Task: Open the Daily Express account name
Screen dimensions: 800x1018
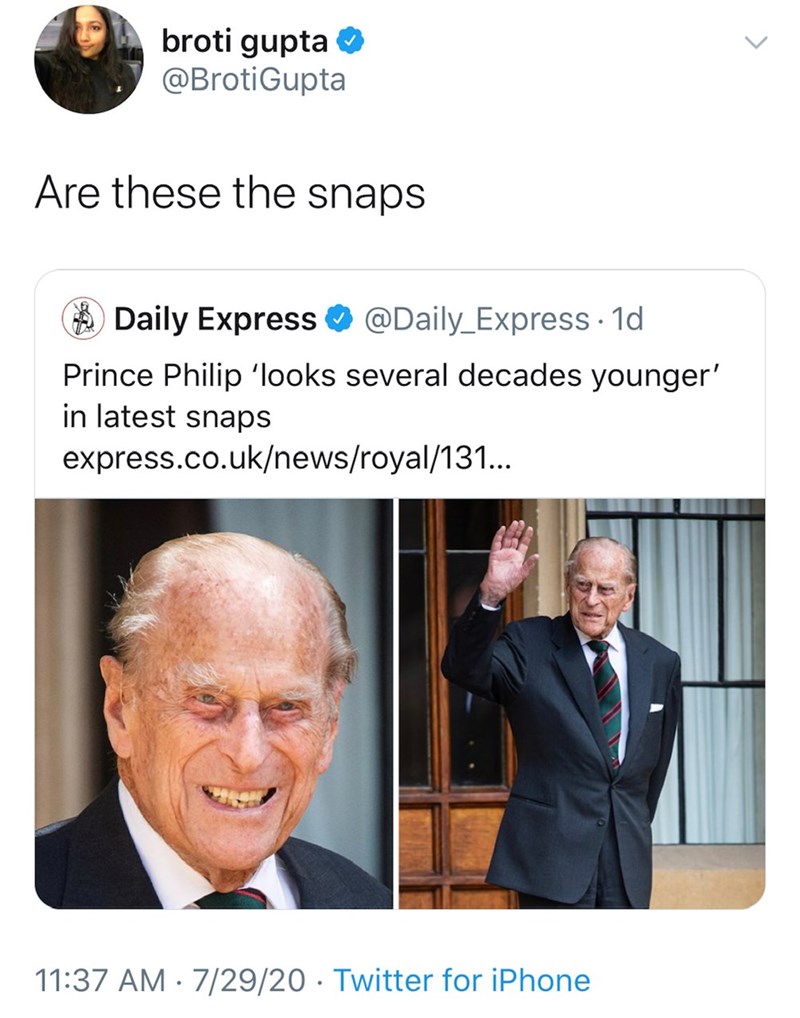Action: [215, 320]
